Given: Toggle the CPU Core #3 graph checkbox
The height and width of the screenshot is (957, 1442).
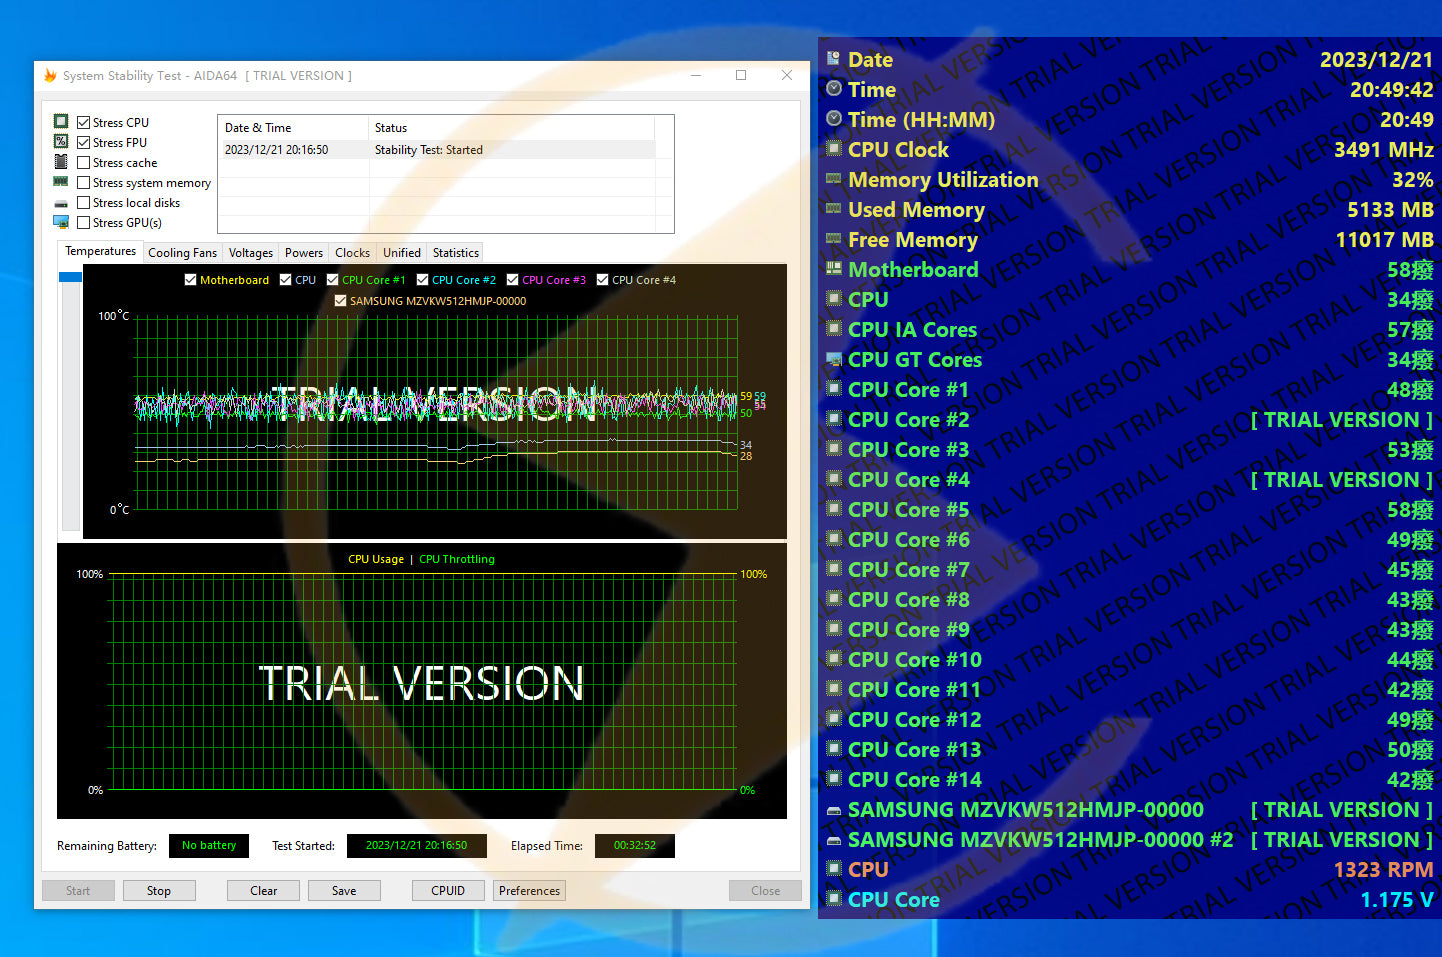Looking at the screenshot, I should tap(513, 280).
